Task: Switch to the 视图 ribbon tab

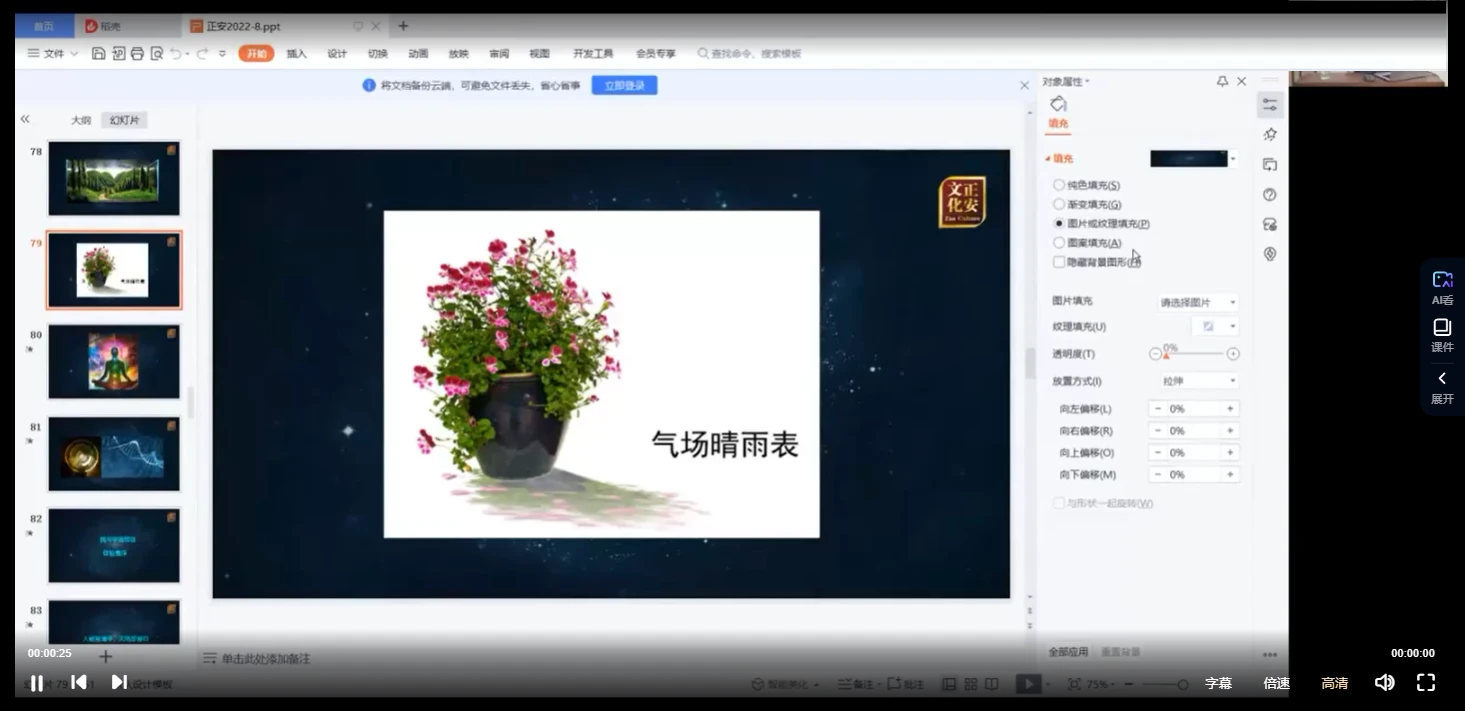Action: pos(539,54)
